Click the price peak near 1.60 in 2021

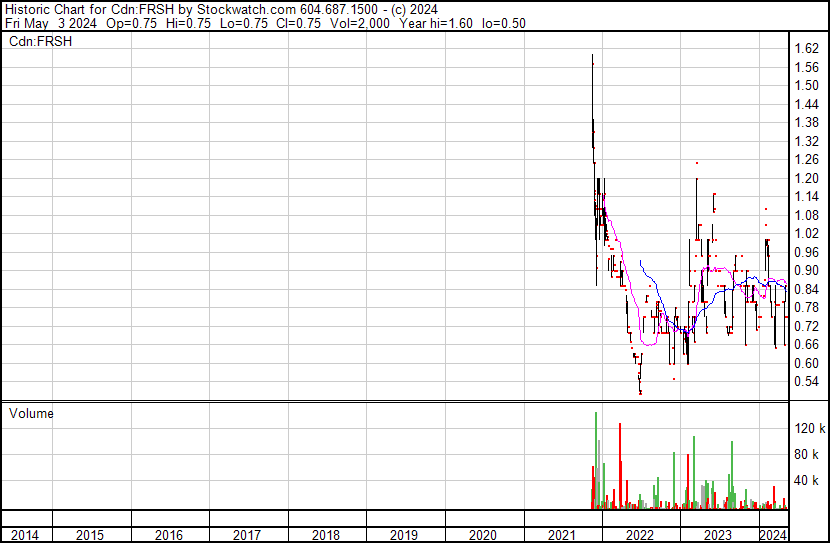592,58
